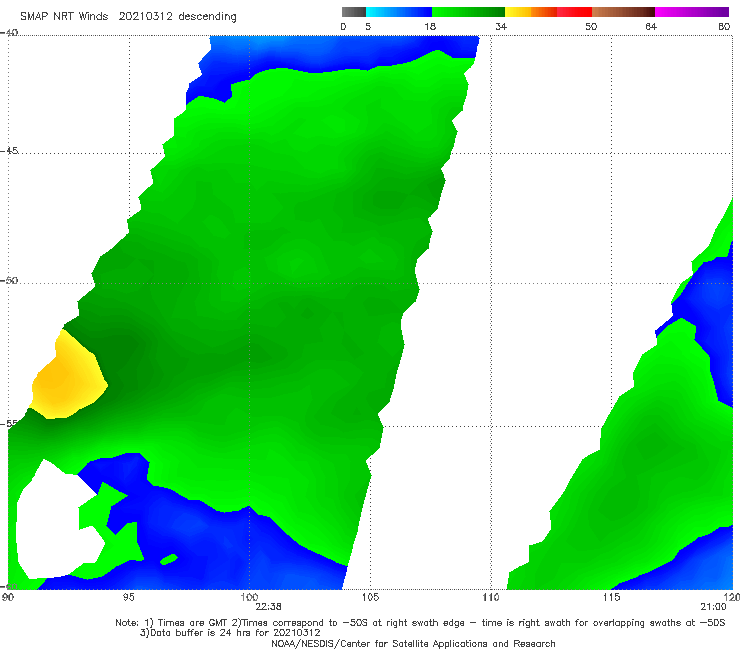Click the latitude axis label '-50'
Image resolution: width=740 pixels, height=650 pixels.
(x=9, y=280)
